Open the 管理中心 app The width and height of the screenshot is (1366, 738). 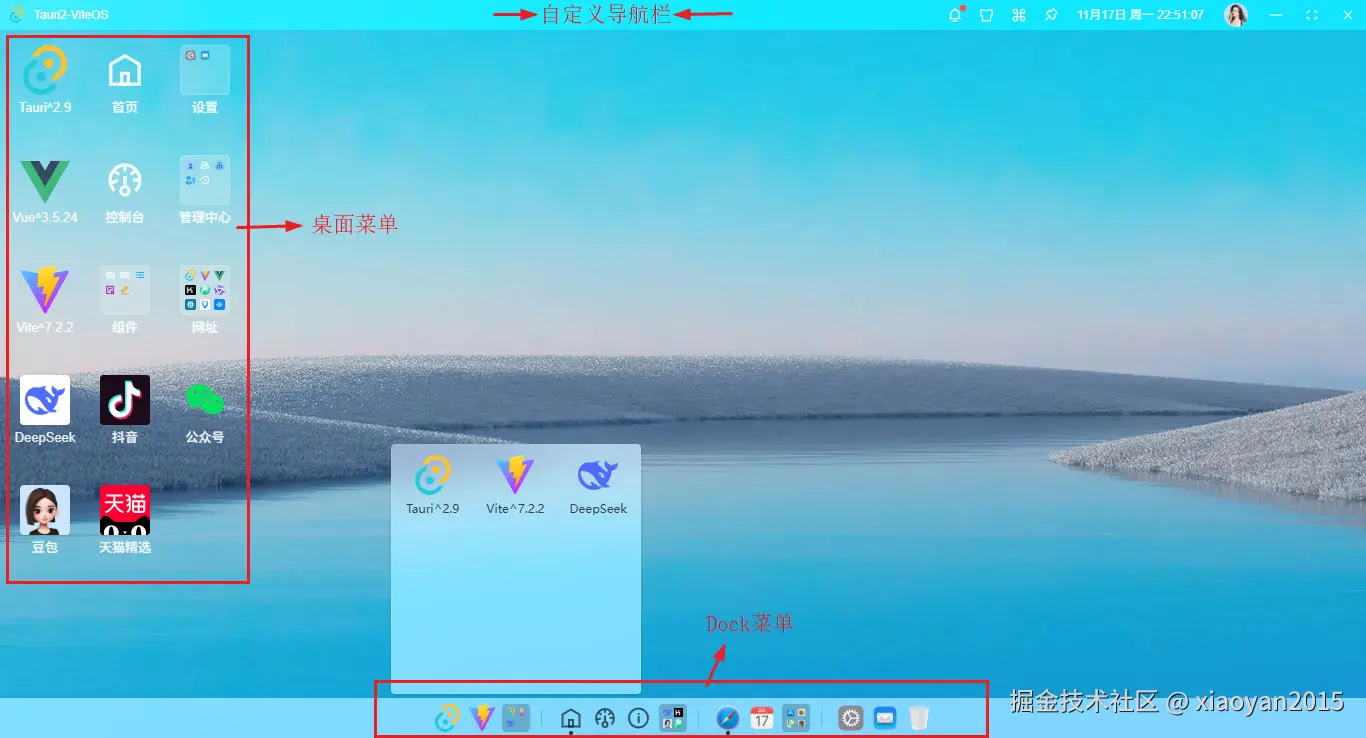pos(204,181)
